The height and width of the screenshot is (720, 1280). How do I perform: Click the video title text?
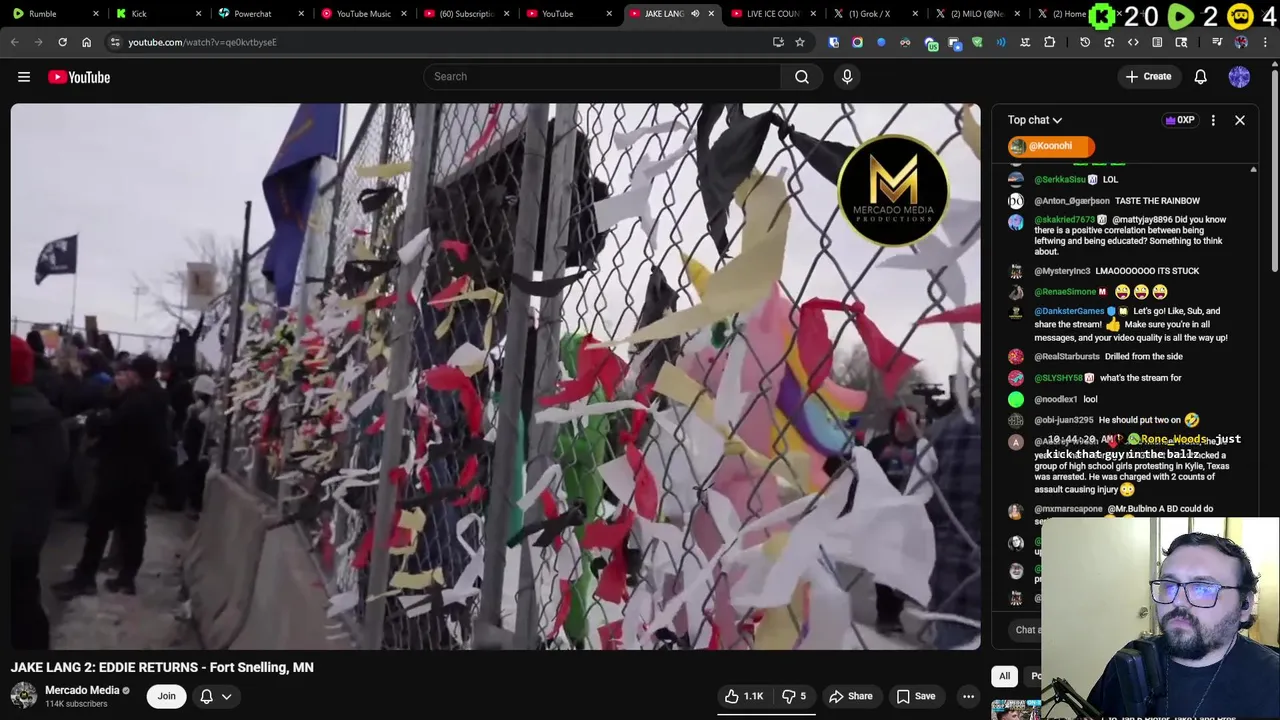(162, 667)
